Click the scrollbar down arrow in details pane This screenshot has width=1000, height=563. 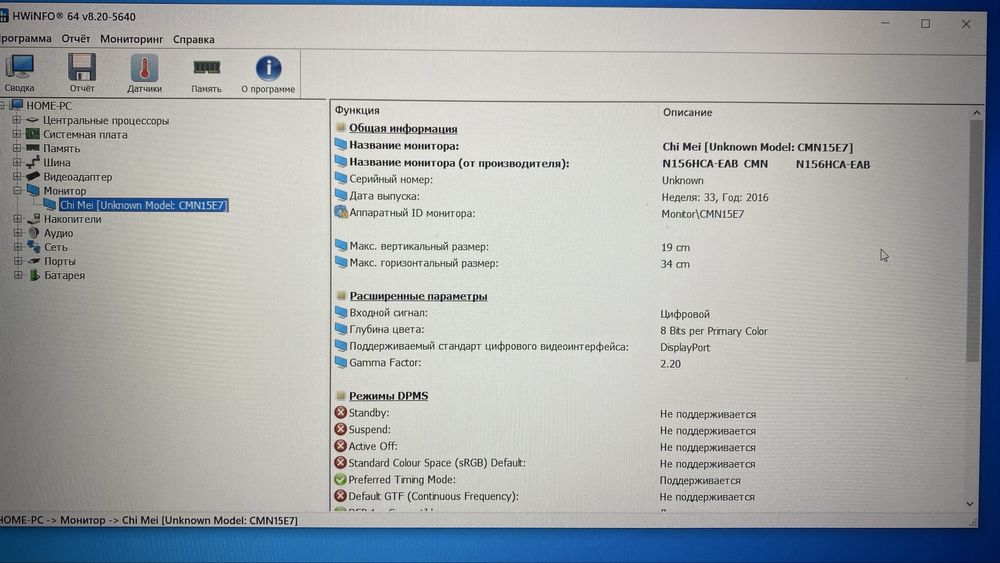click(x=970, y=504)
